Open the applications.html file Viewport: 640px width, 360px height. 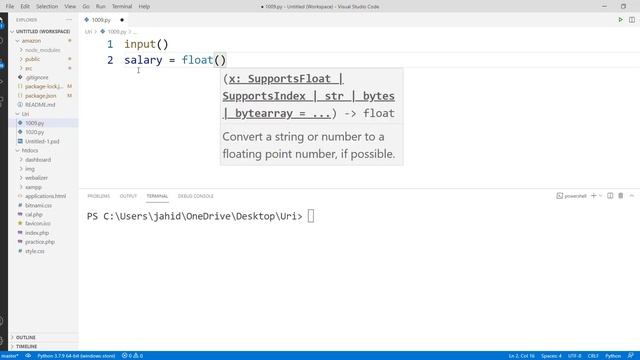tap(45, 196)
